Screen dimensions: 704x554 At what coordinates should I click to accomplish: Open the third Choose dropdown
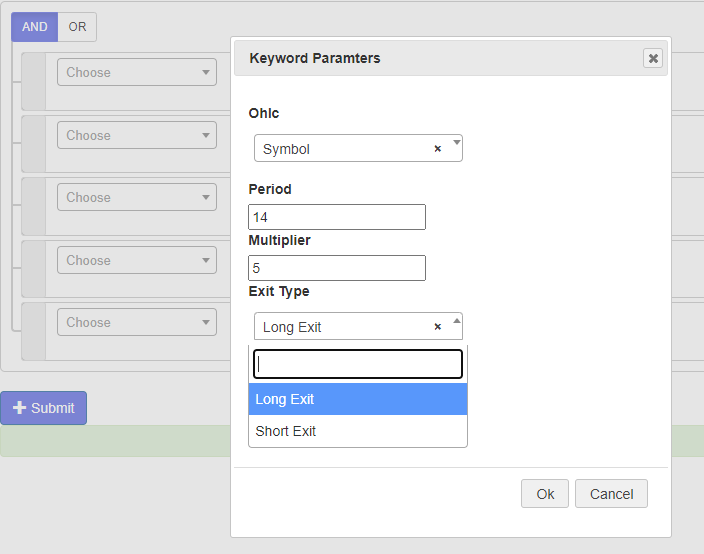137,197
